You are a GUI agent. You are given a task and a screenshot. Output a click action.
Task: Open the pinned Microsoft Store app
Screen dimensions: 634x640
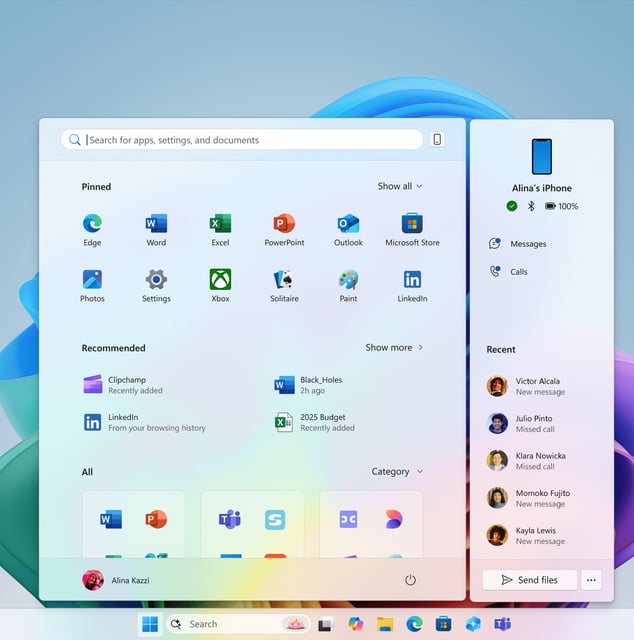pyautogui.click(x=412, y=229)
